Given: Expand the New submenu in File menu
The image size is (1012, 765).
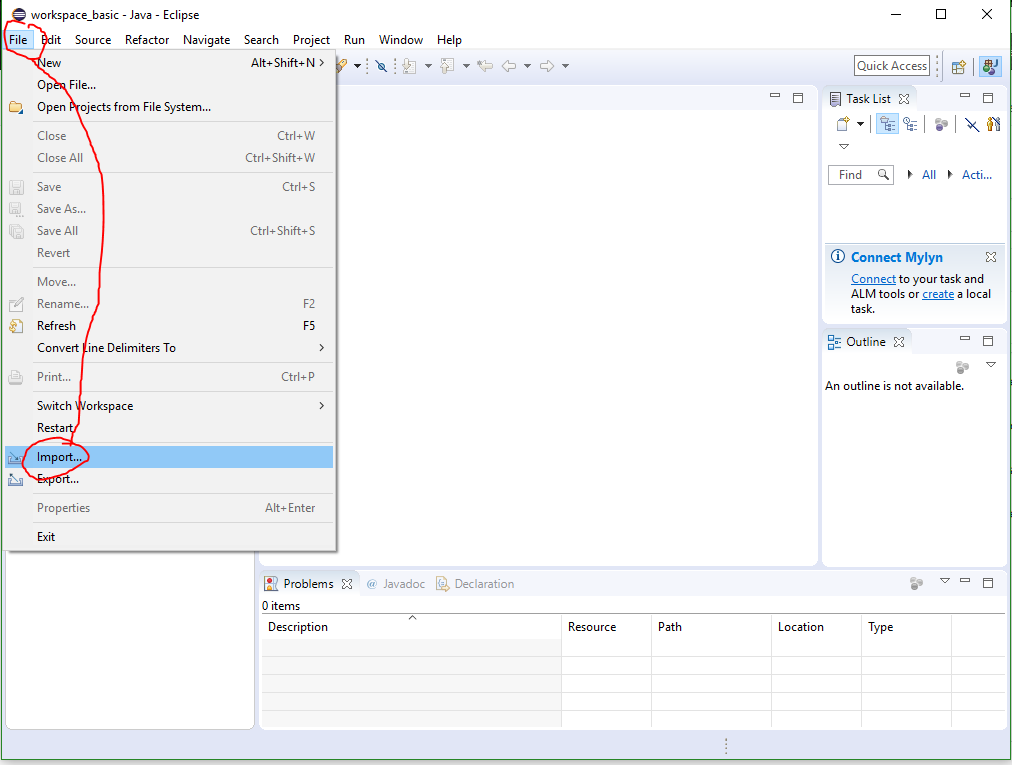Looking at the screenshot, I should click(169, 63).
